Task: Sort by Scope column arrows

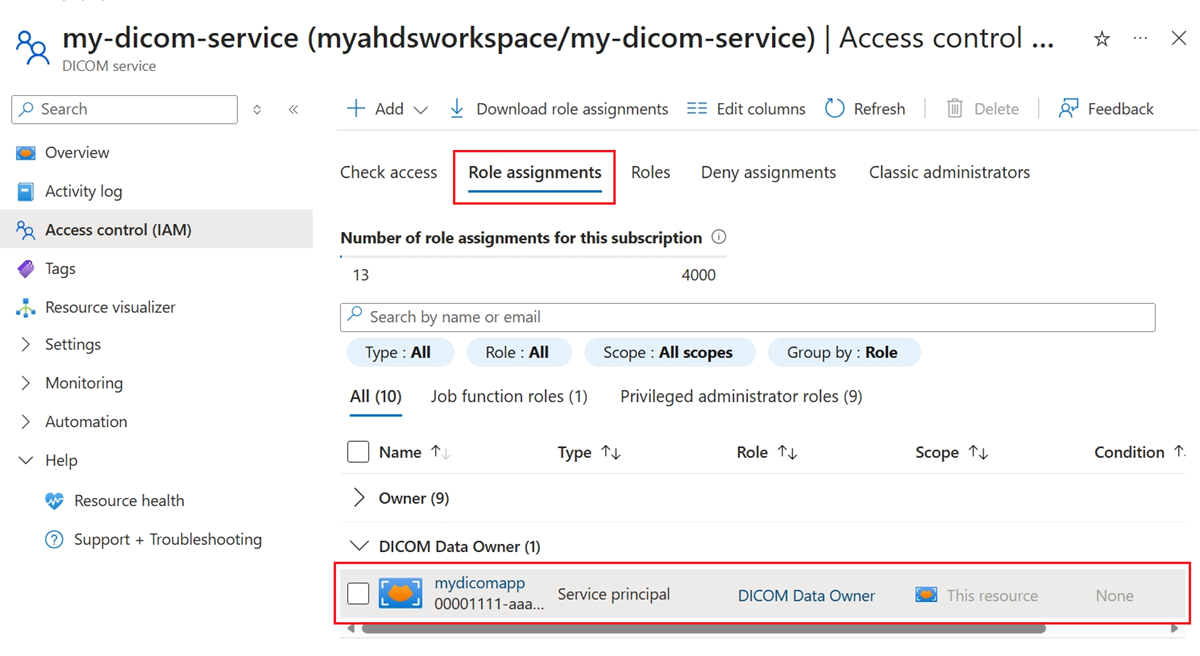Action: 978,453
